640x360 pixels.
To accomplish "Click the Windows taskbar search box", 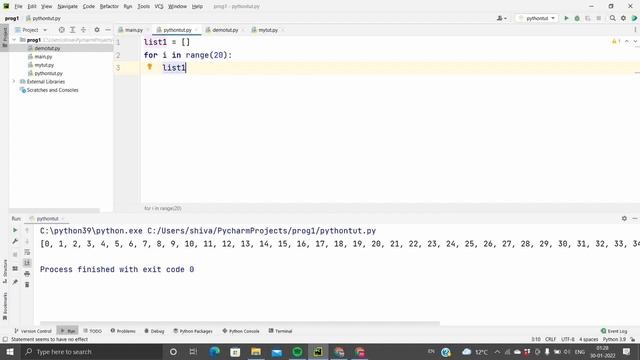I will point(91,351).
